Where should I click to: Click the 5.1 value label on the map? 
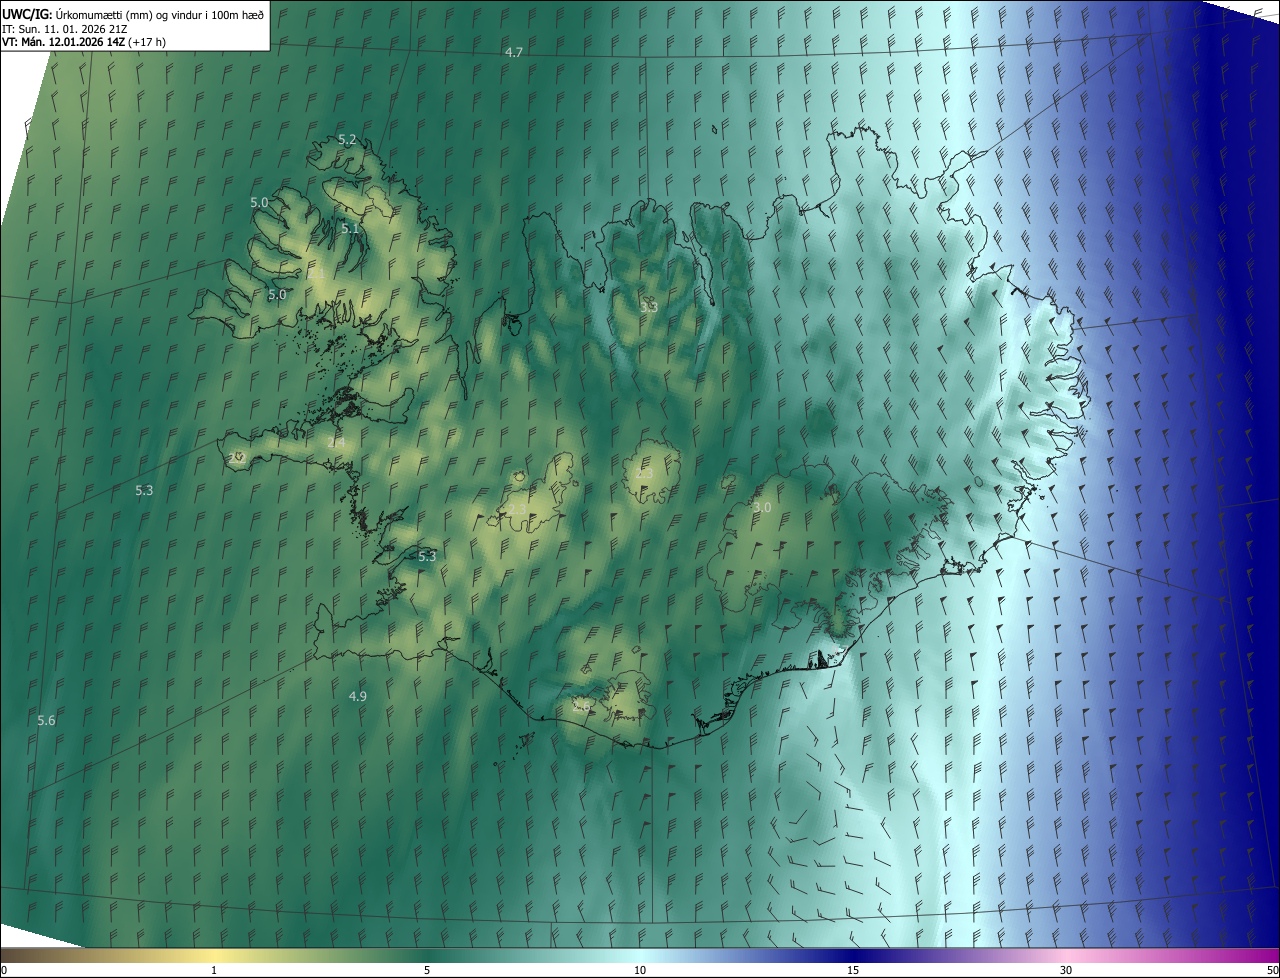click(350, 229)
